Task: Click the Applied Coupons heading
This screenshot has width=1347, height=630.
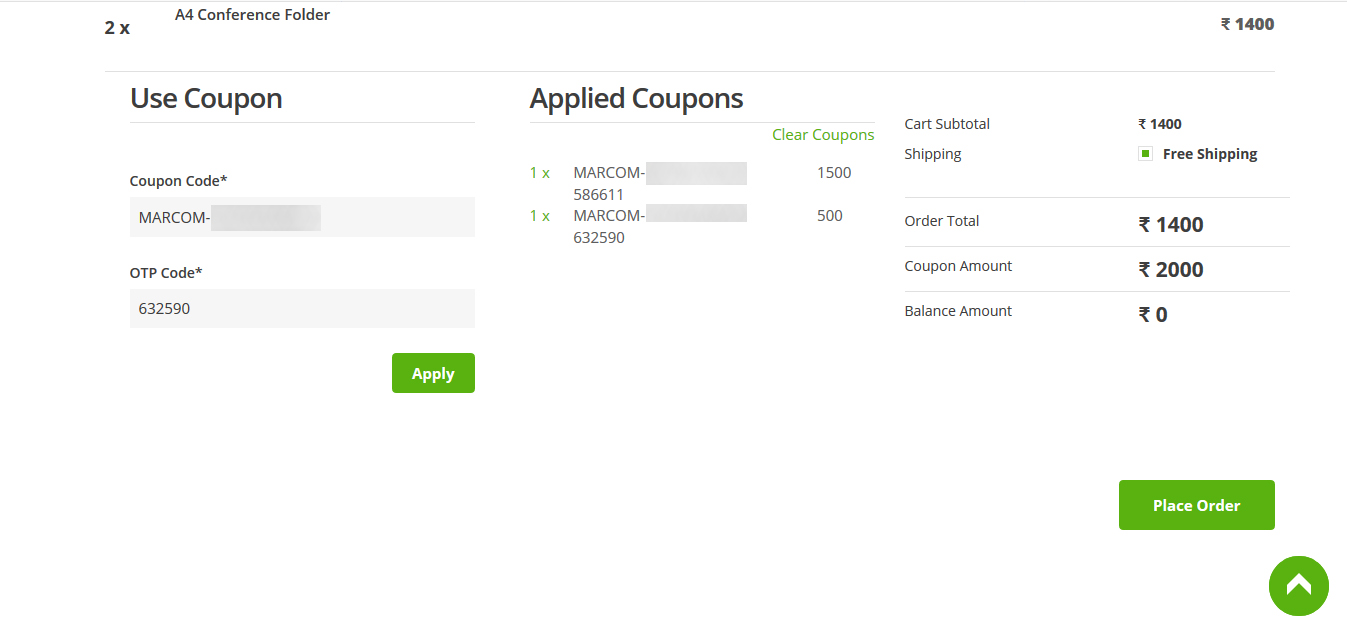Action: pyautogui.click(x=636, y=98)
